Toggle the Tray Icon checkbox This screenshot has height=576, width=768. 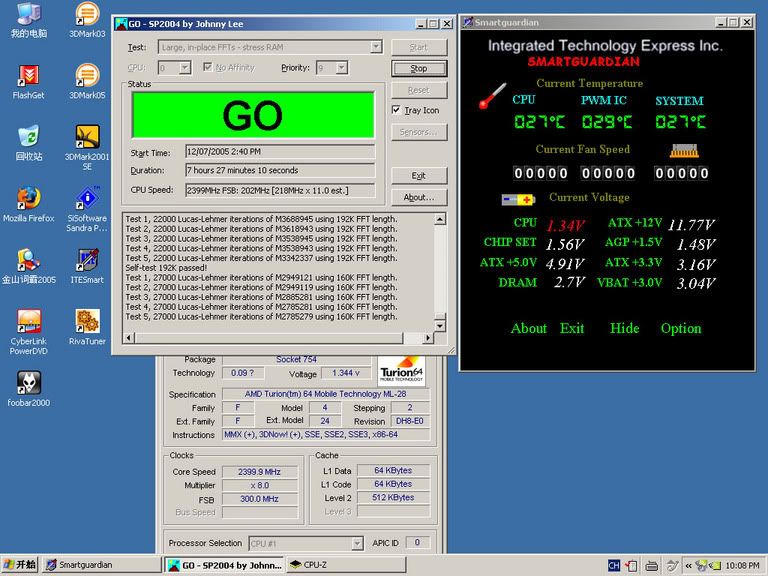click(396, 110)
